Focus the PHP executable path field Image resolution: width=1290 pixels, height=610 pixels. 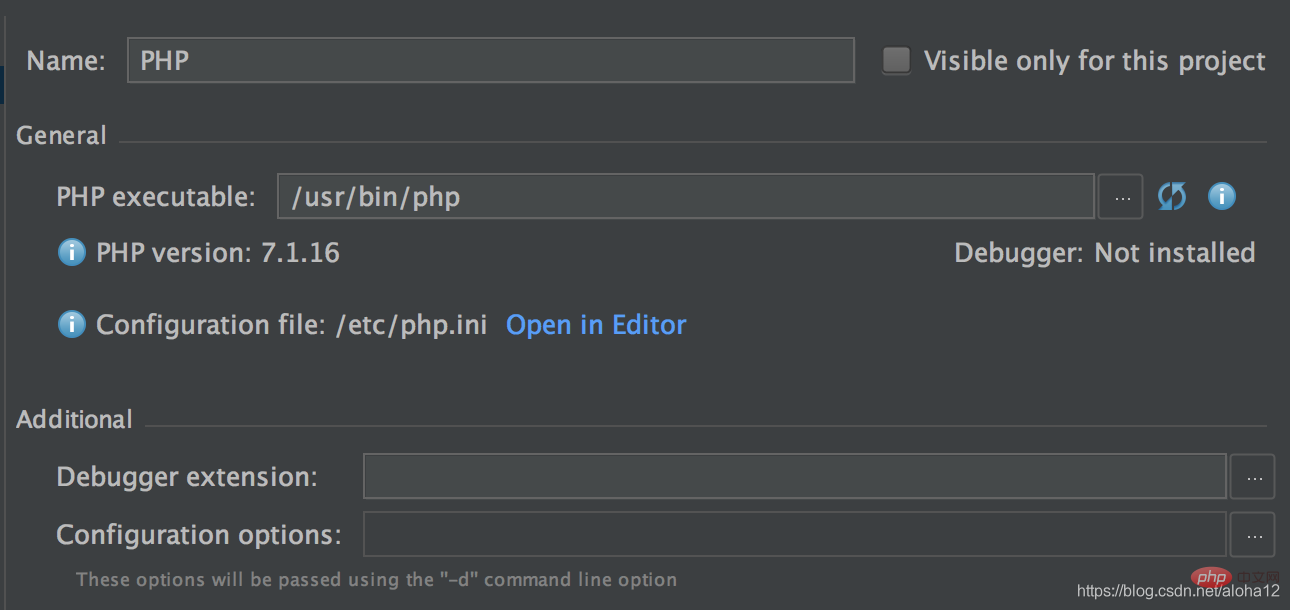coord(686,196)
